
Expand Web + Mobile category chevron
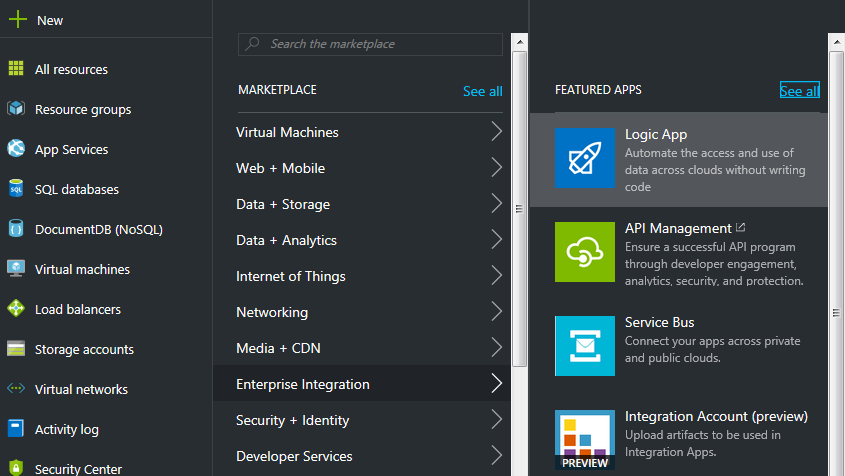496,168
